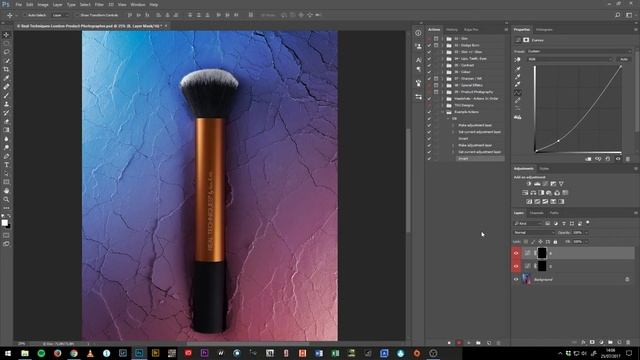Select the top layer's black mask thumbnail
This screenshot has height=360, width=640.
(x=542, y=253)
